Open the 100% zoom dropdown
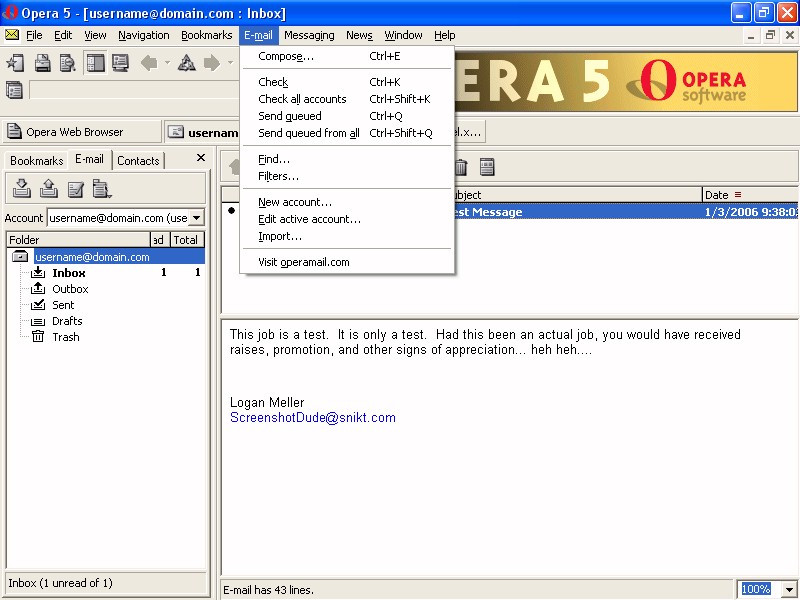 [x=789, y=590]
